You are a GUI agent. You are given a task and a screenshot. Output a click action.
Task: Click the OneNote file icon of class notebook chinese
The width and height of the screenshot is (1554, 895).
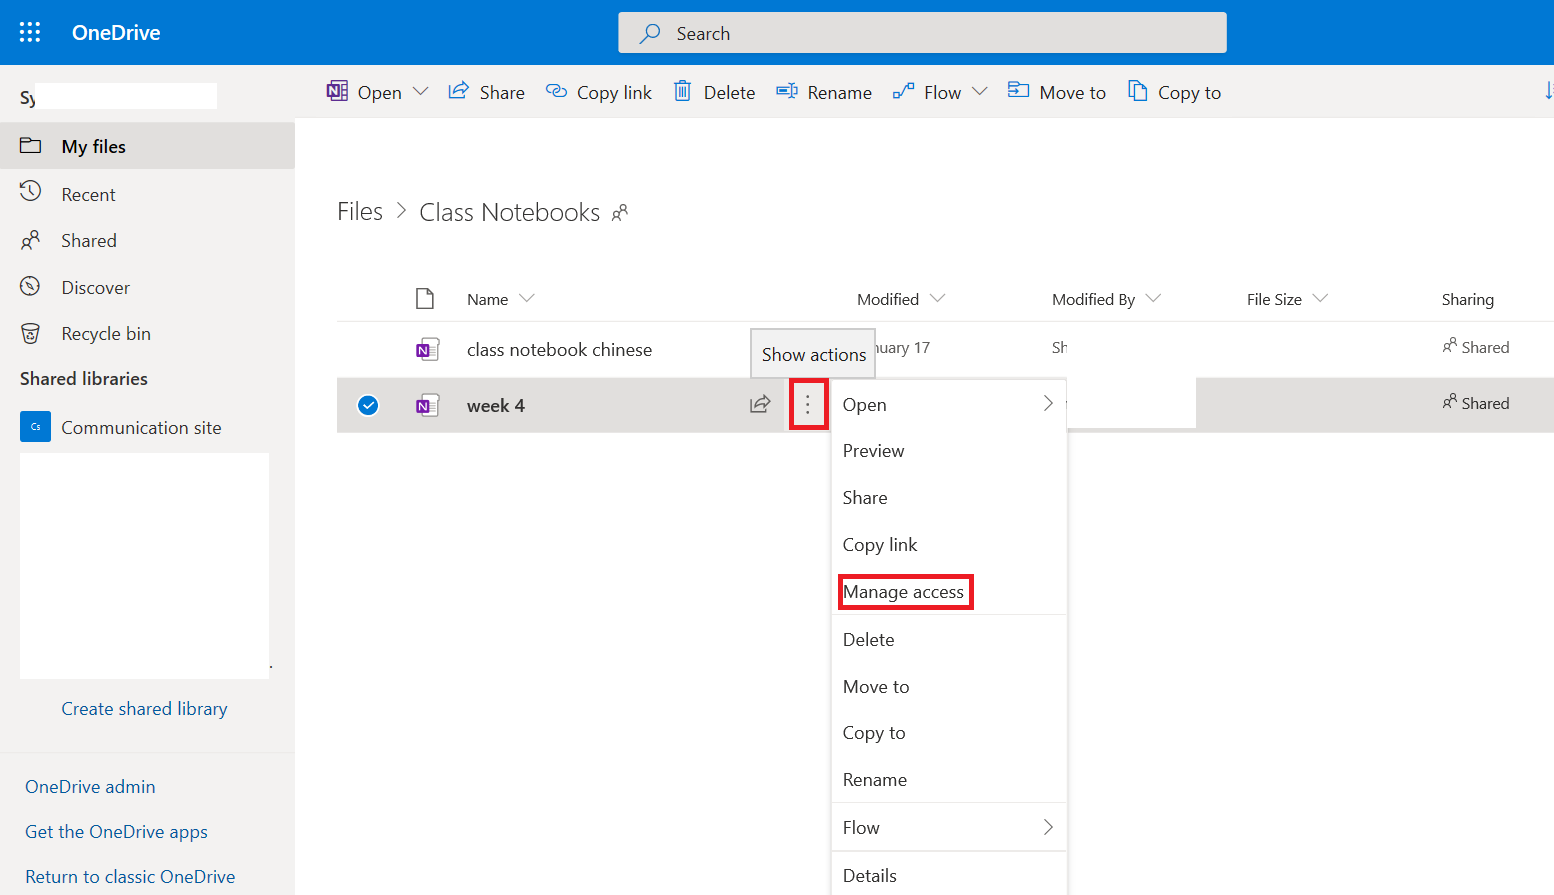tap(428, 349)
